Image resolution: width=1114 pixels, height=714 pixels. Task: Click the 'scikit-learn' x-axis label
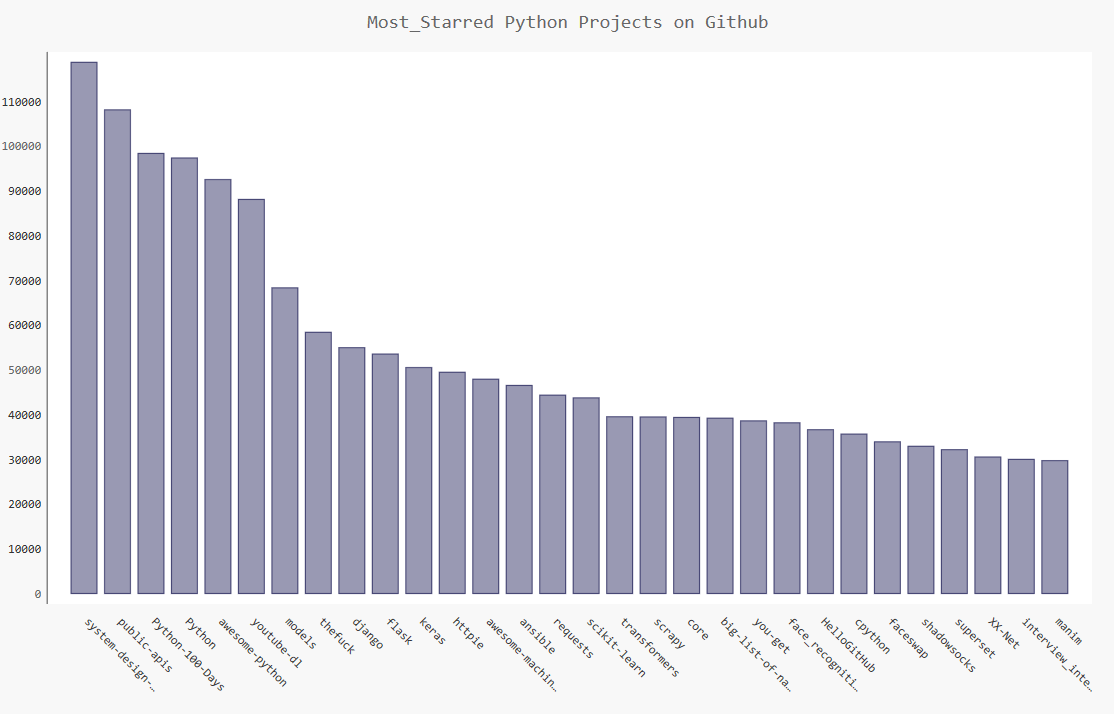[x=616, y=648]
